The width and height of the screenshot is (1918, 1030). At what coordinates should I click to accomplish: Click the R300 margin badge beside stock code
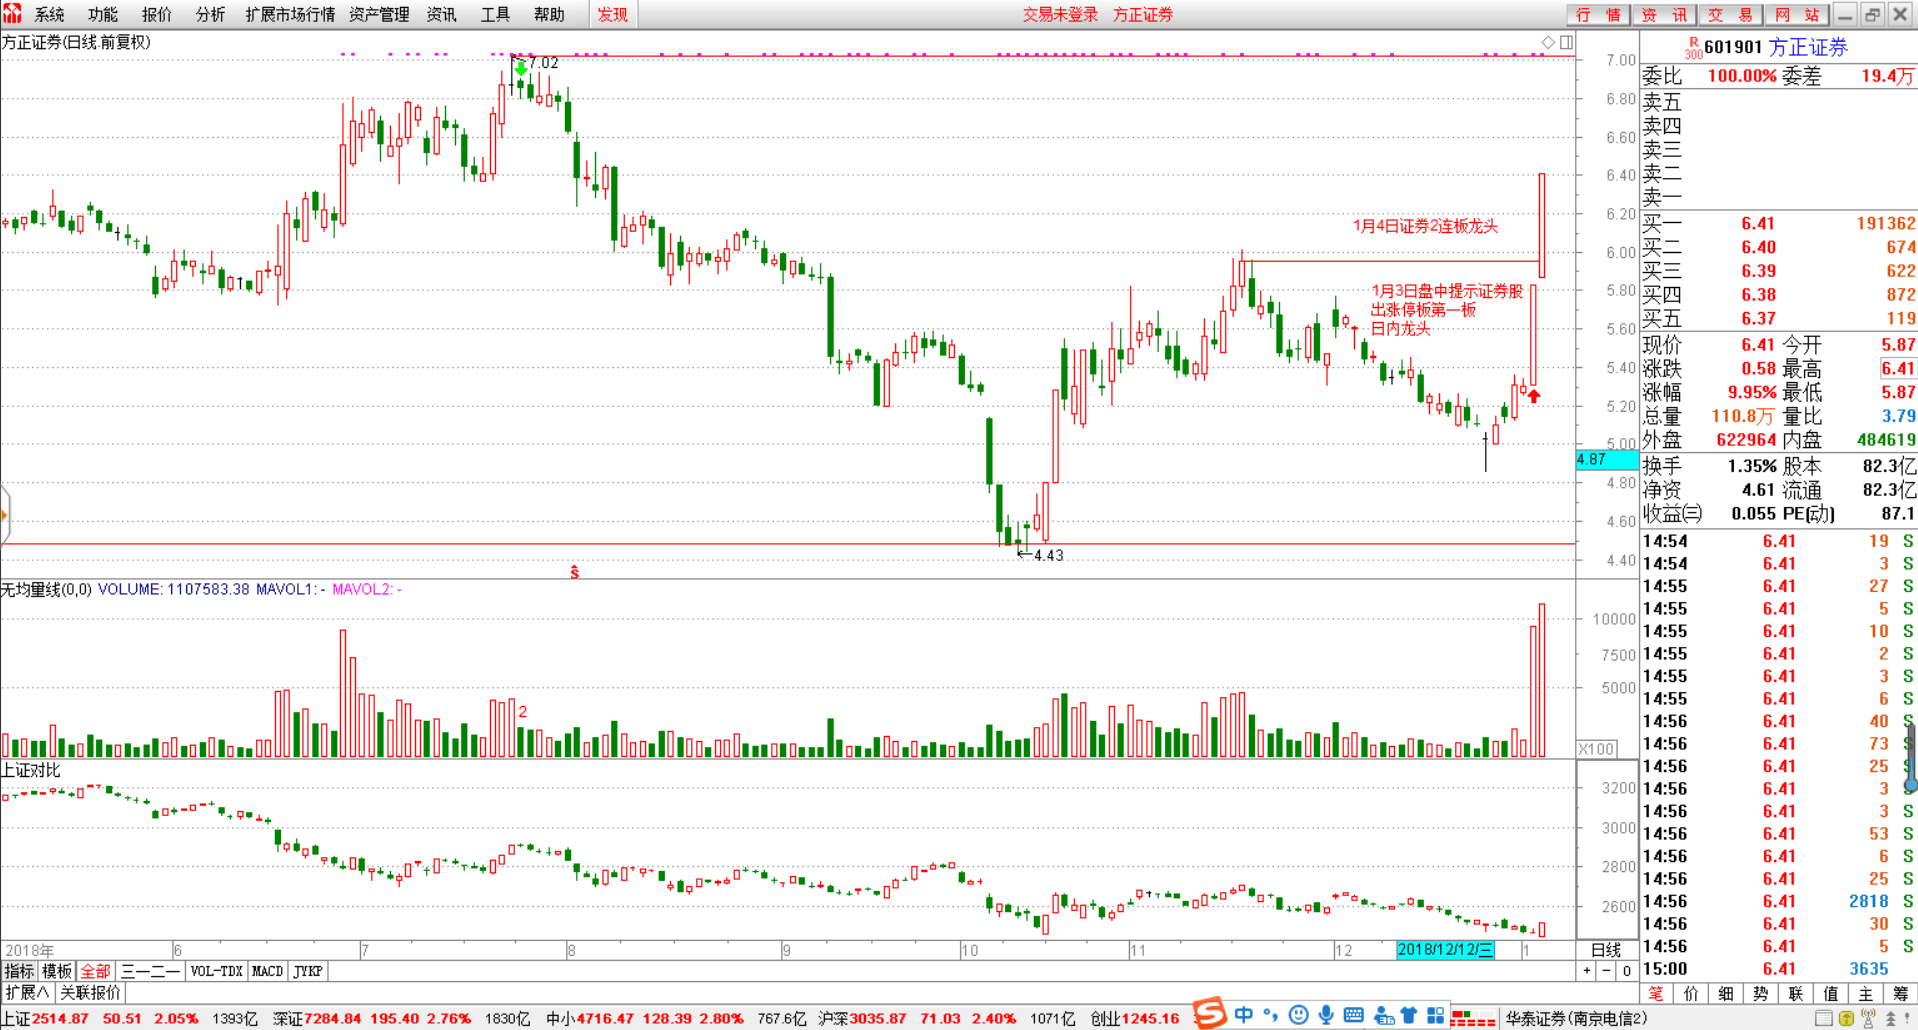1693,48
